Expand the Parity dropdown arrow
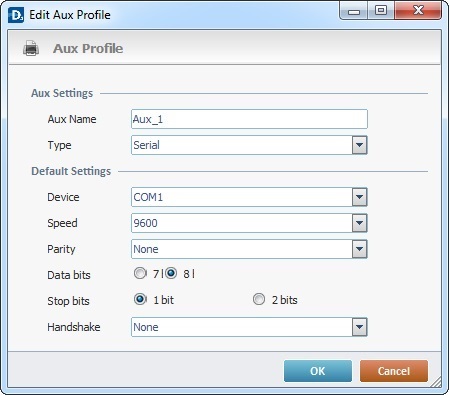The height and width of the screenshot is (395, 449). click(359, 249)
